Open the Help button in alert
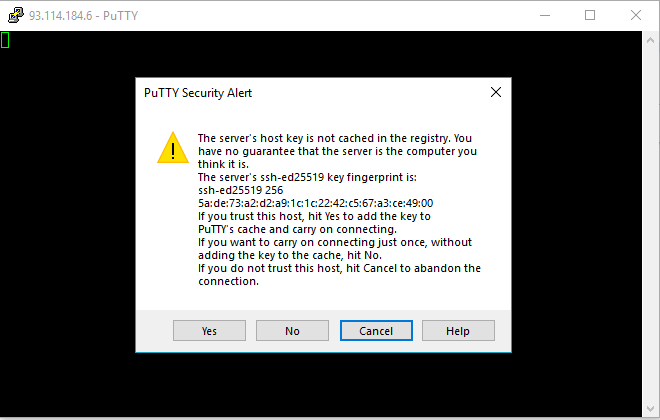This screenshot has height=420, width=660. pos(458,331)
